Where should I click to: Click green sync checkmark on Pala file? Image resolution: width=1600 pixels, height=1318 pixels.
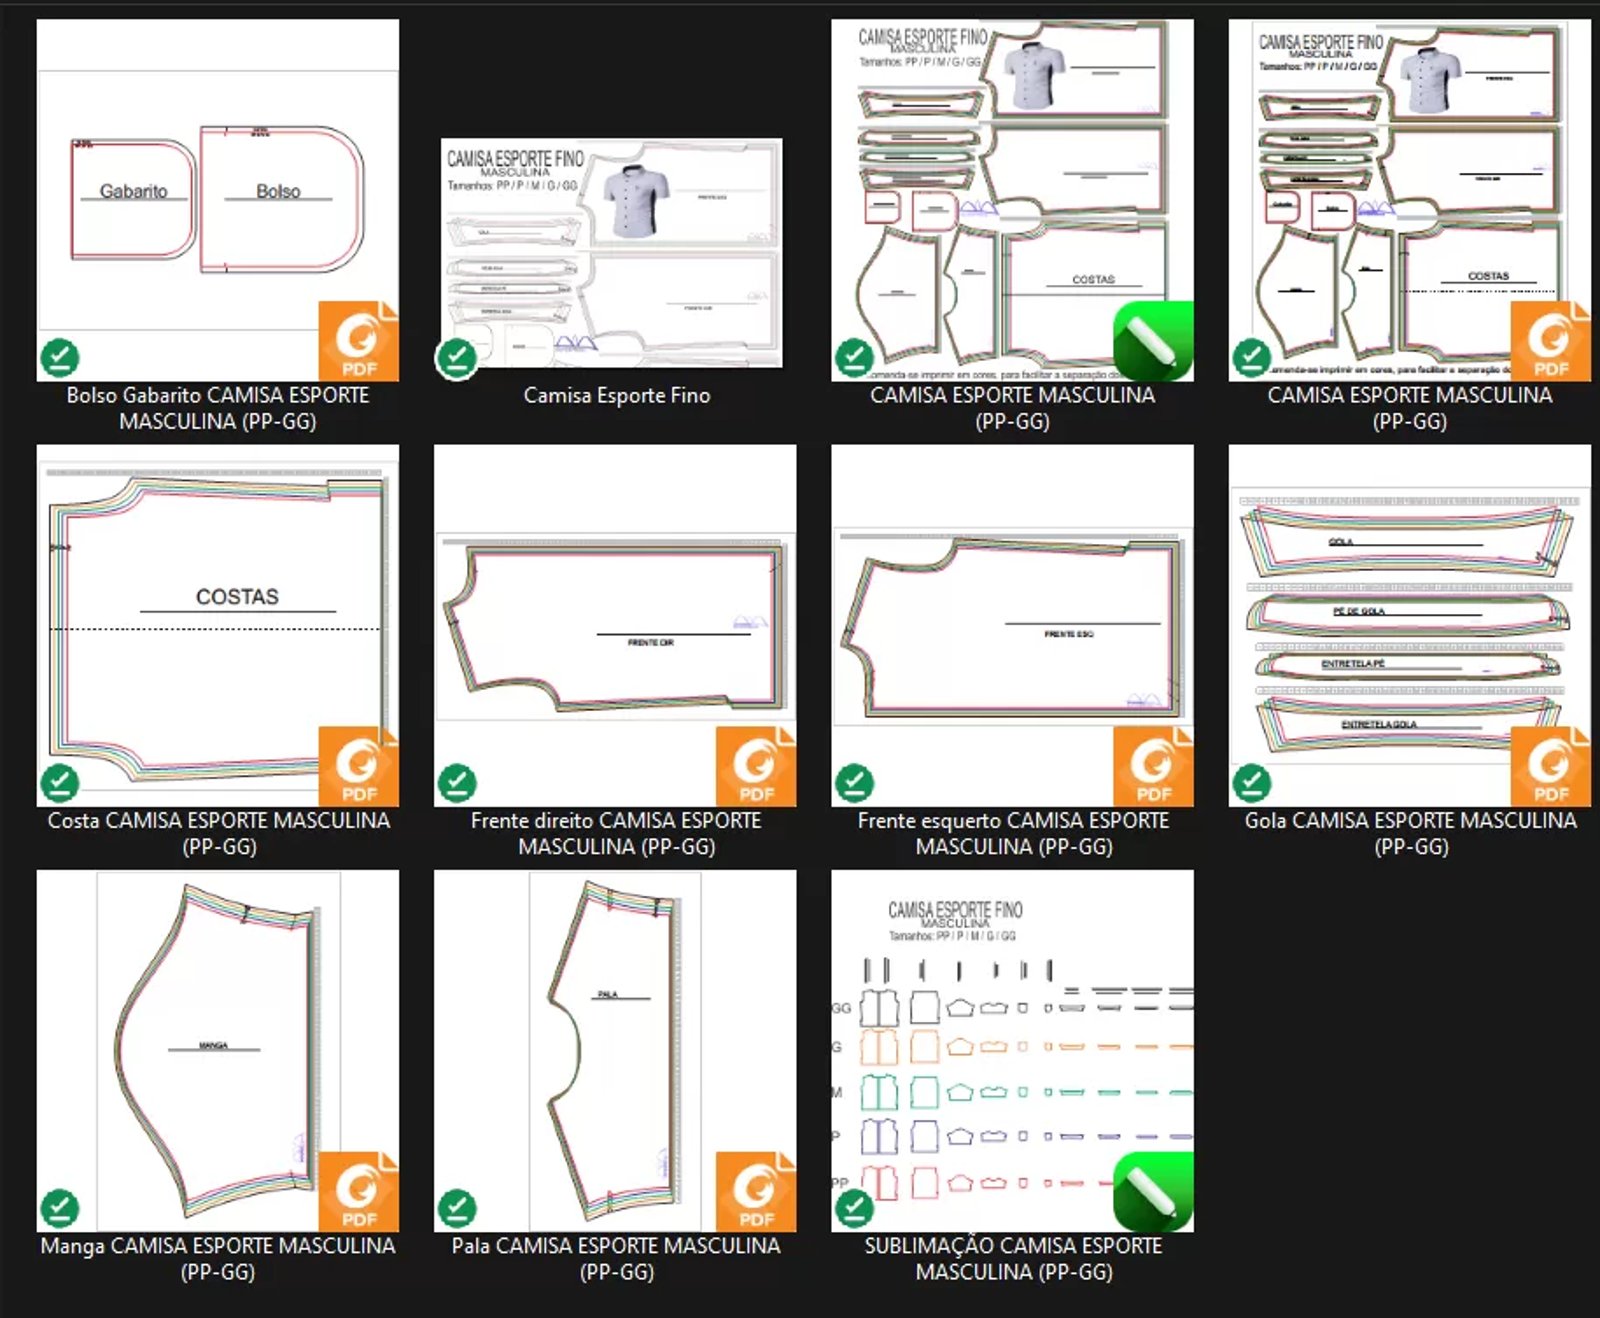[x=457, y=1208]
